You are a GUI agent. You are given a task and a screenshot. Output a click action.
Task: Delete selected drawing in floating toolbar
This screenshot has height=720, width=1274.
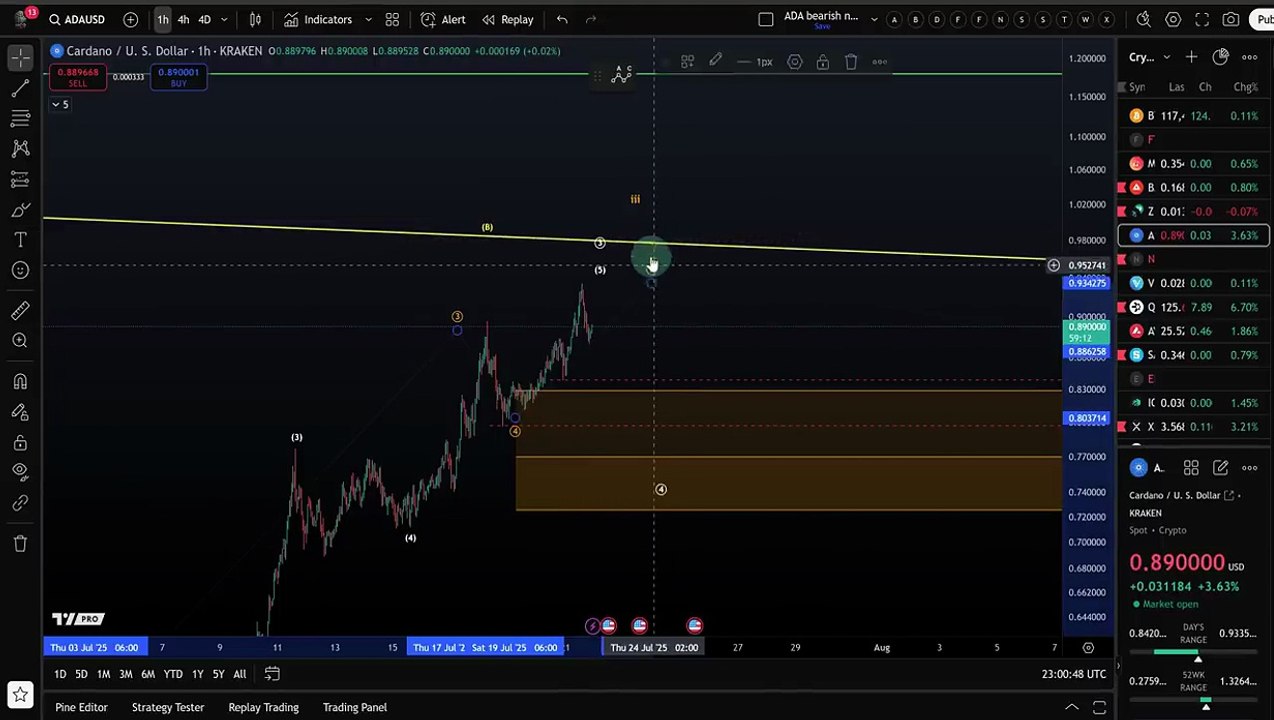click(x=851, y=62)
